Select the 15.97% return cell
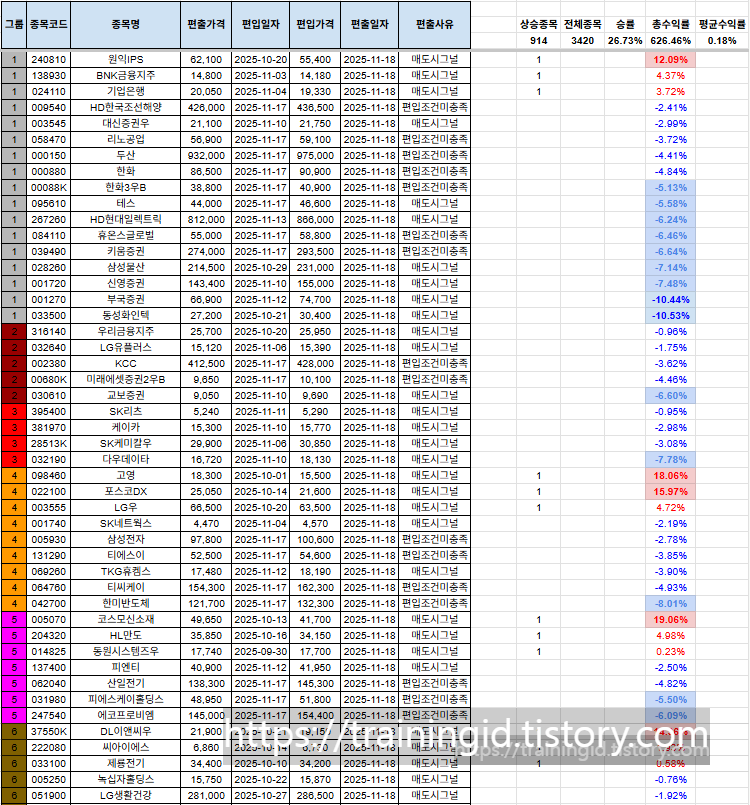This screenshot has height=805, width=750. [x=670, y=491]
